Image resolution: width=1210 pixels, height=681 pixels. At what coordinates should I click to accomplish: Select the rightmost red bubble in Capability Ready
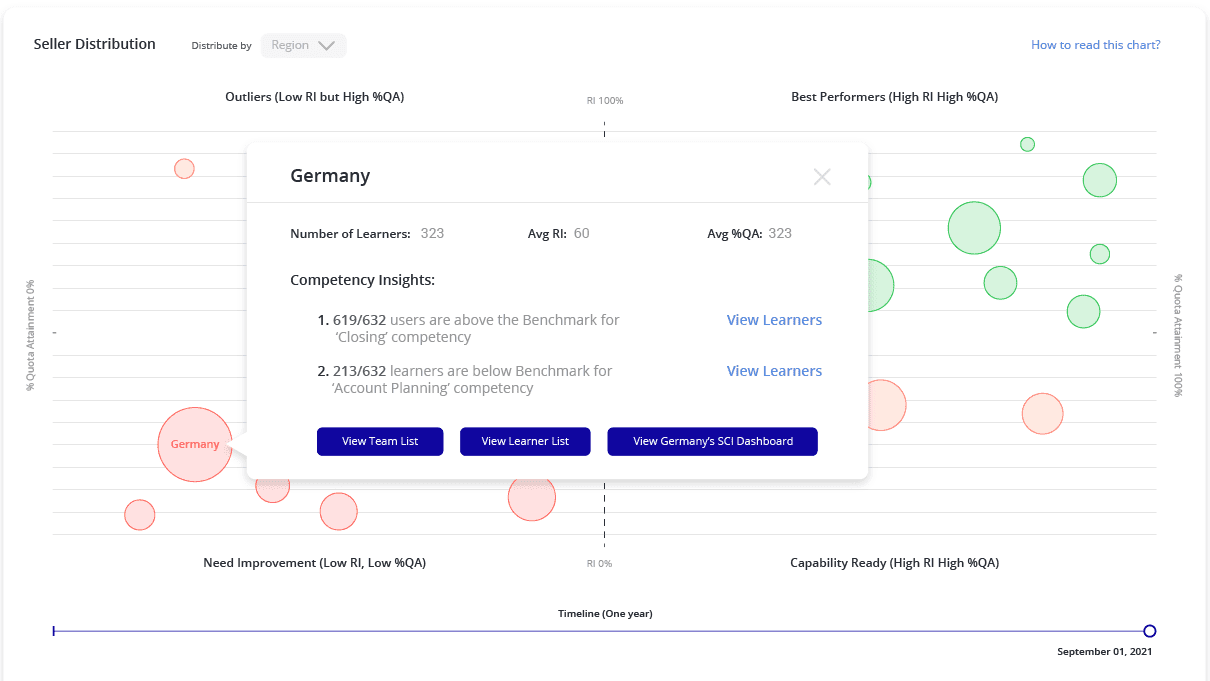pos(1042,413)
